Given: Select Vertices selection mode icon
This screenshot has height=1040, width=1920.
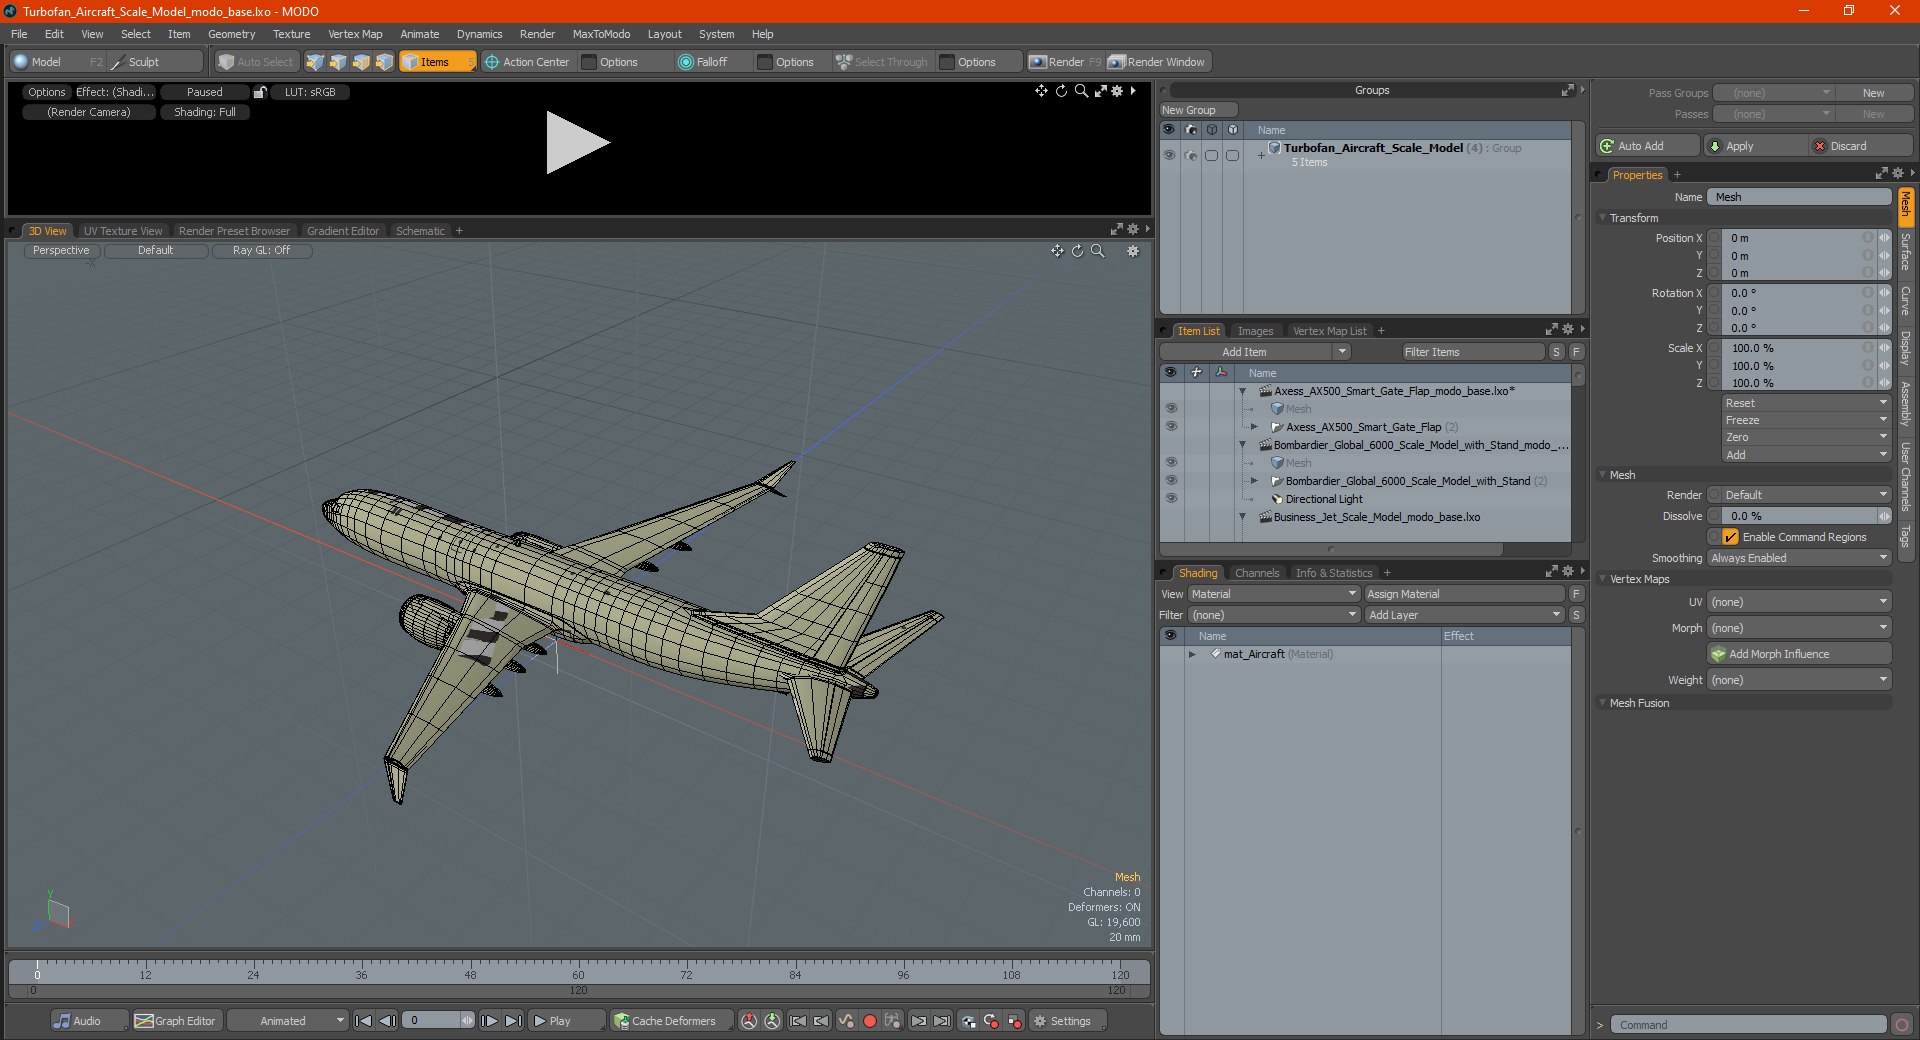Looking at the screenshot, I should coord(315,62).
